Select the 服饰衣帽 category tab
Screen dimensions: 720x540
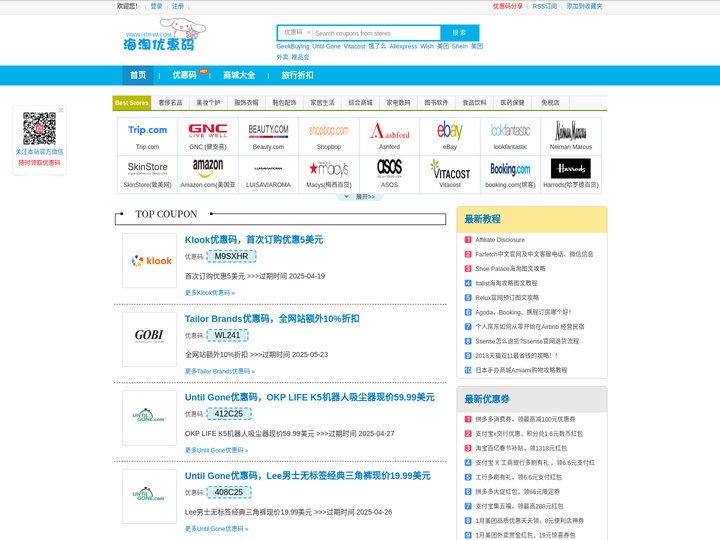pos(247,103)
